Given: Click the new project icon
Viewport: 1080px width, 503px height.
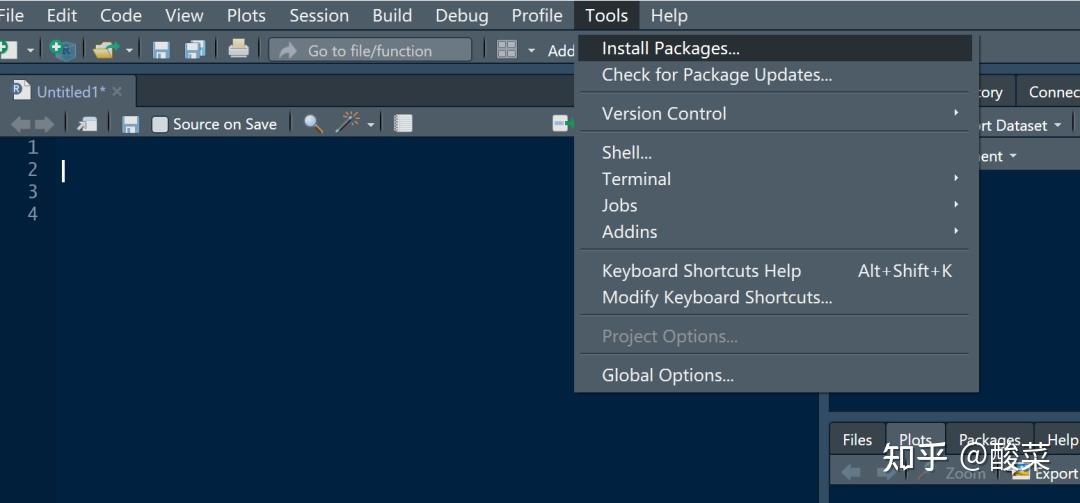Looking at the screenshot, I should [62, 50].
